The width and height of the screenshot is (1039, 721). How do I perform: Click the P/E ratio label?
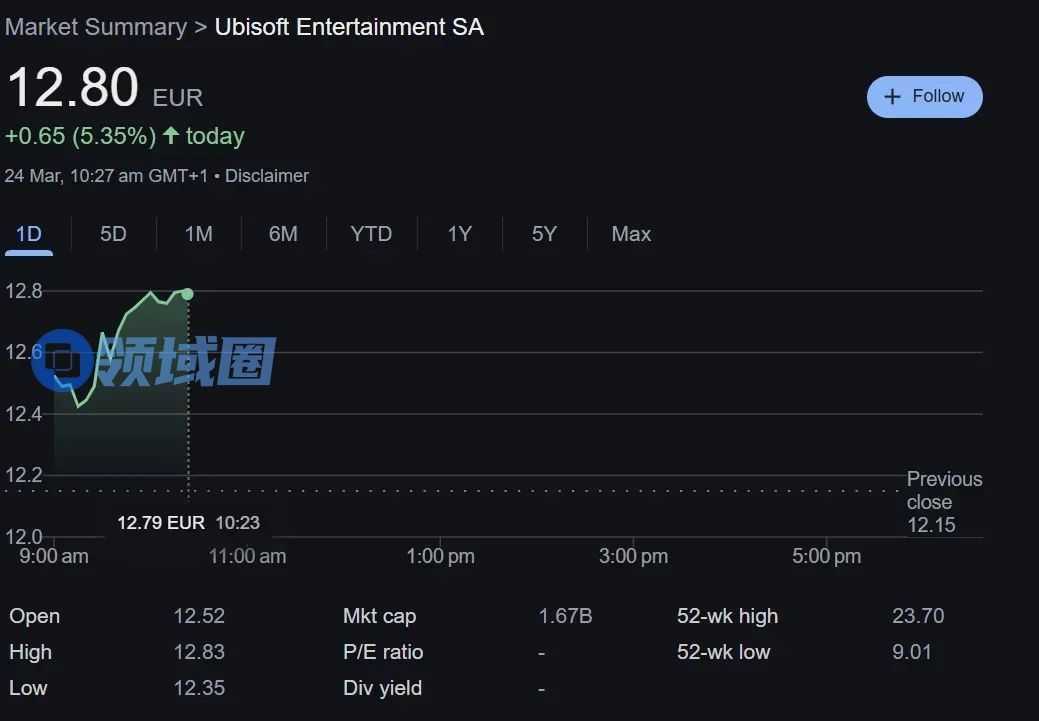(383, 652)
